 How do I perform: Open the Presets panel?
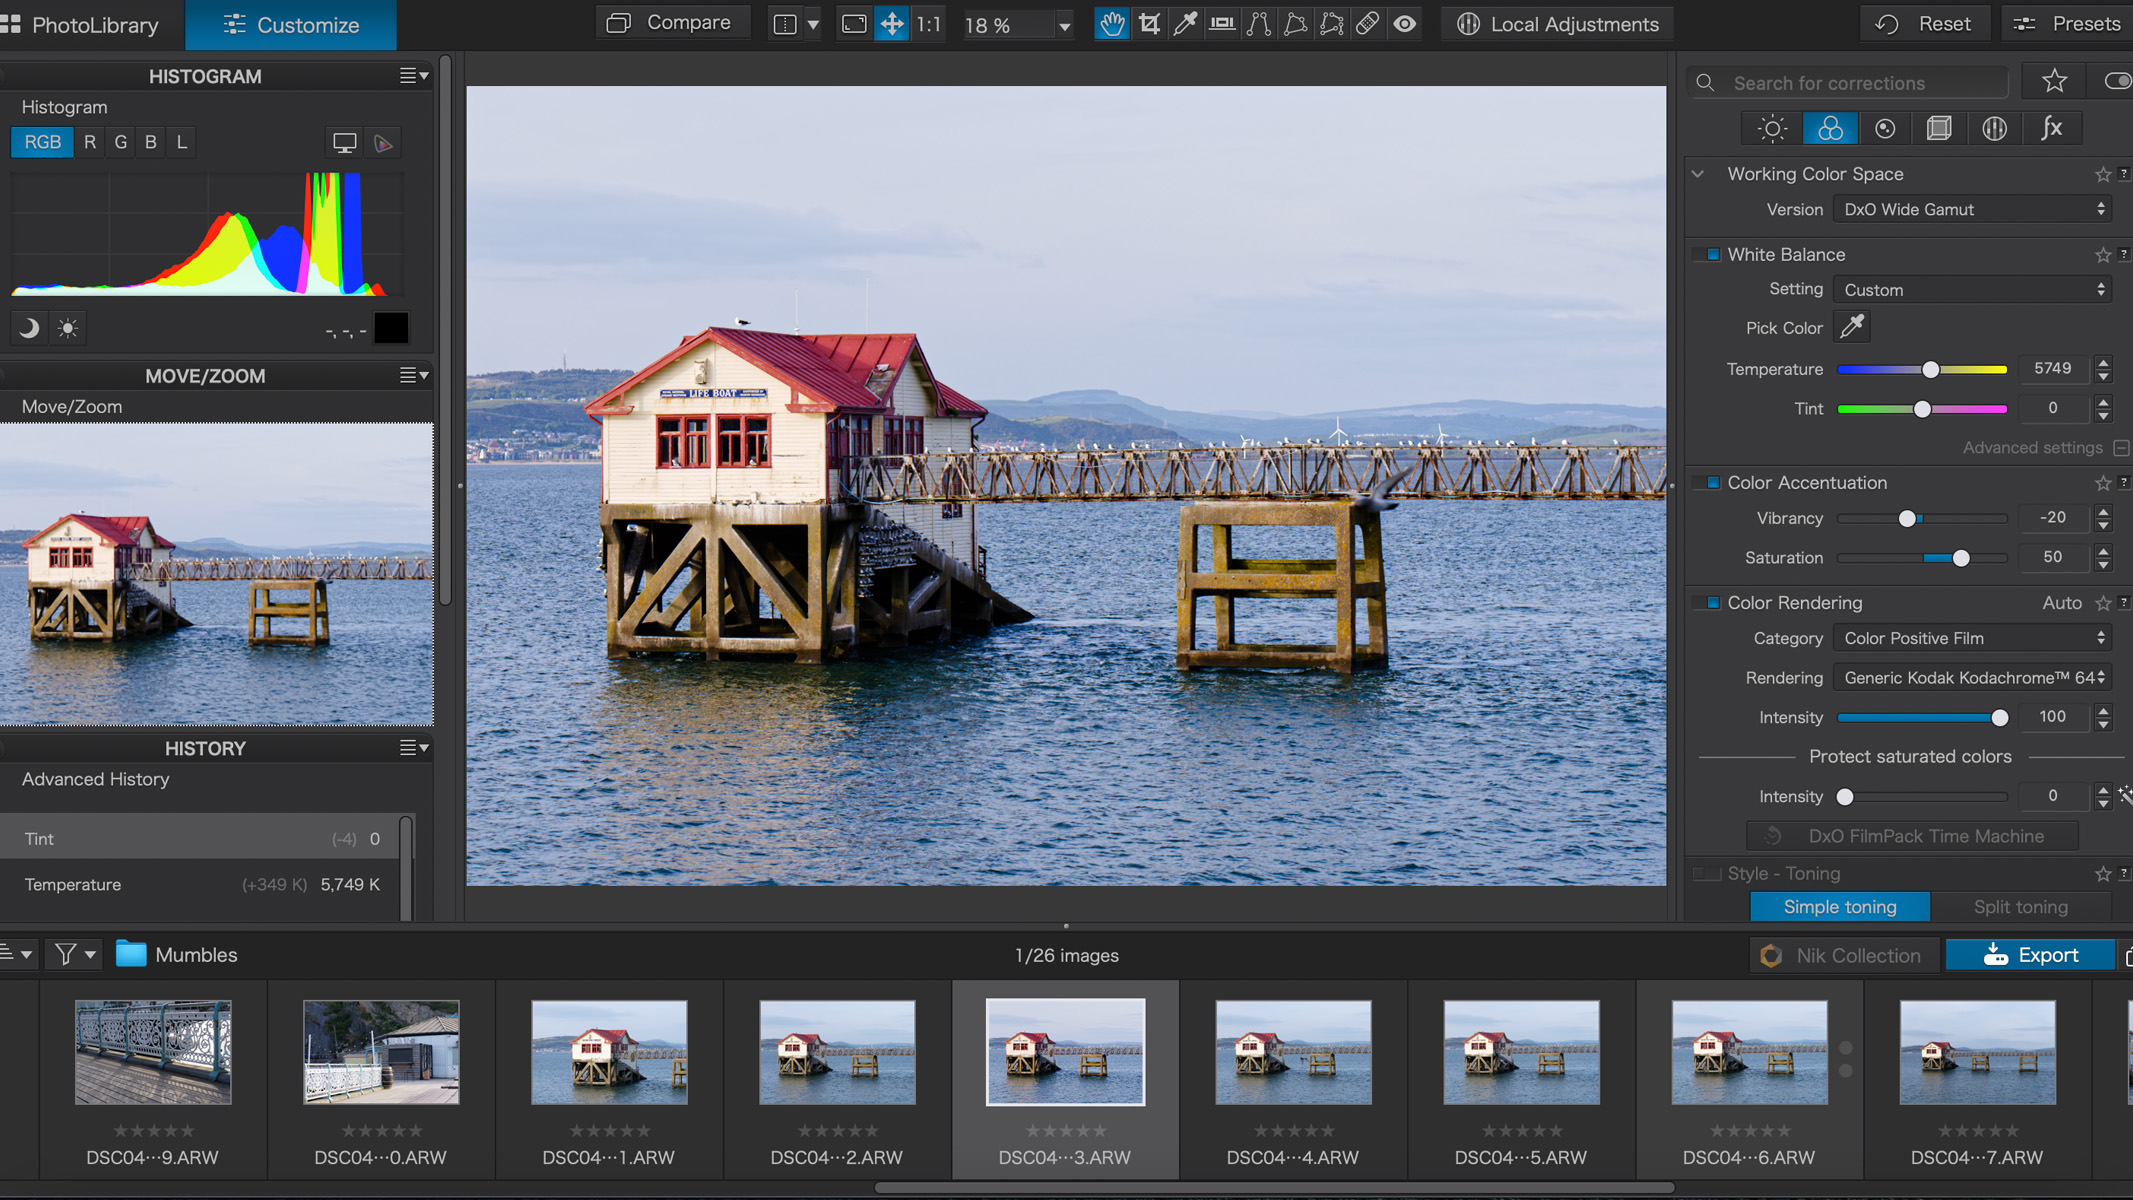pyautogui.click(x=2066, y=23)
